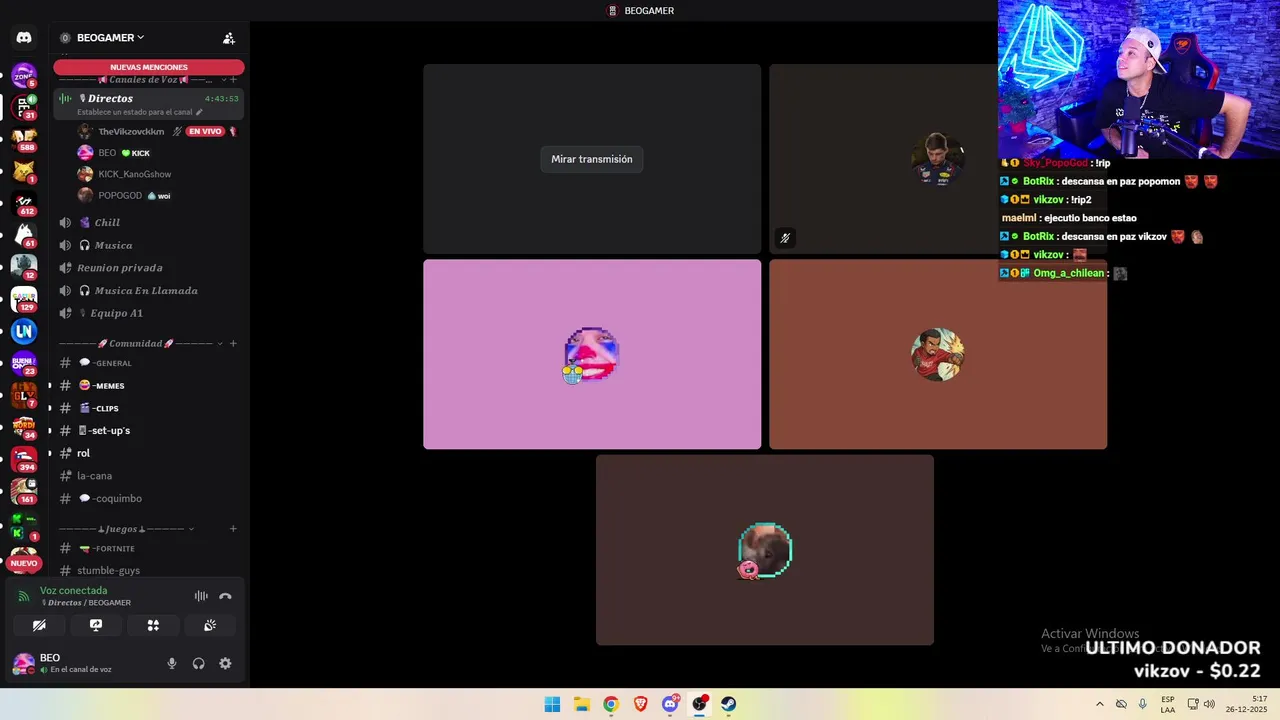Open the set-up's text channel
This screenshot has width=1280, height=720.
(x=149, y=431)
